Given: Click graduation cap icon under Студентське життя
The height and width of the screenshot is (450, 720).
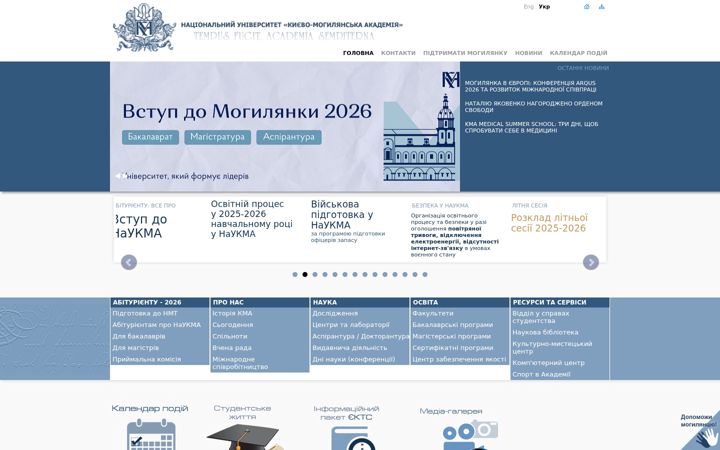Looking at the screenshot, I should [x=243, y=437].
